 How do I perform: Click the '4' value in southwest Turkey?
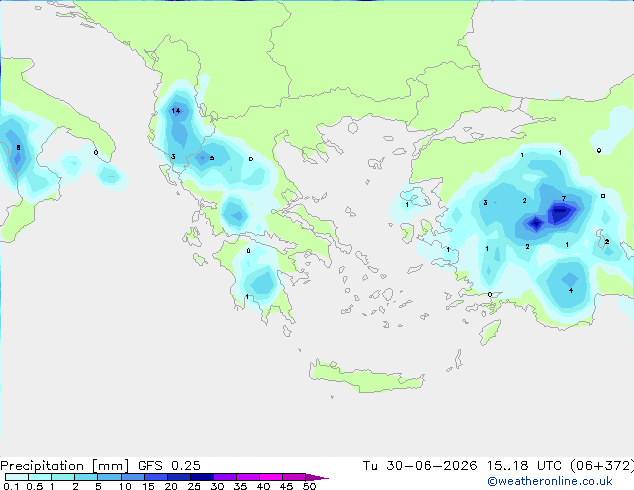(571, 290)
